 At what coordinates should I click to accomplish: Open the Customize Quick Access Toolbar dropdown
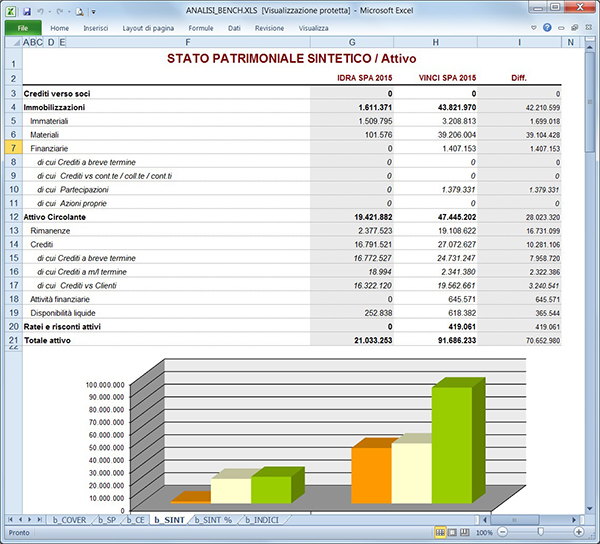tap(93, 12)
